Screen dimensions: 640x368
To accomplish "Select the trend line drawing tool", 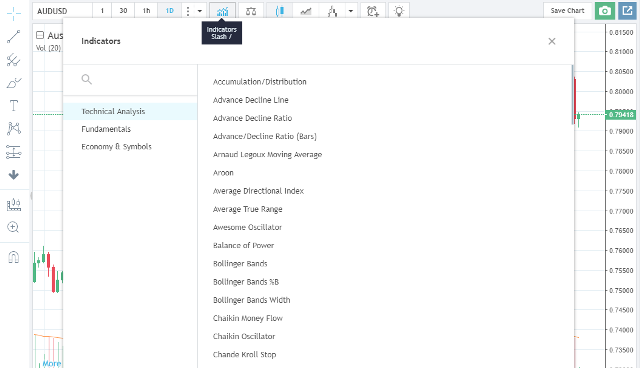I will point(13,37).
